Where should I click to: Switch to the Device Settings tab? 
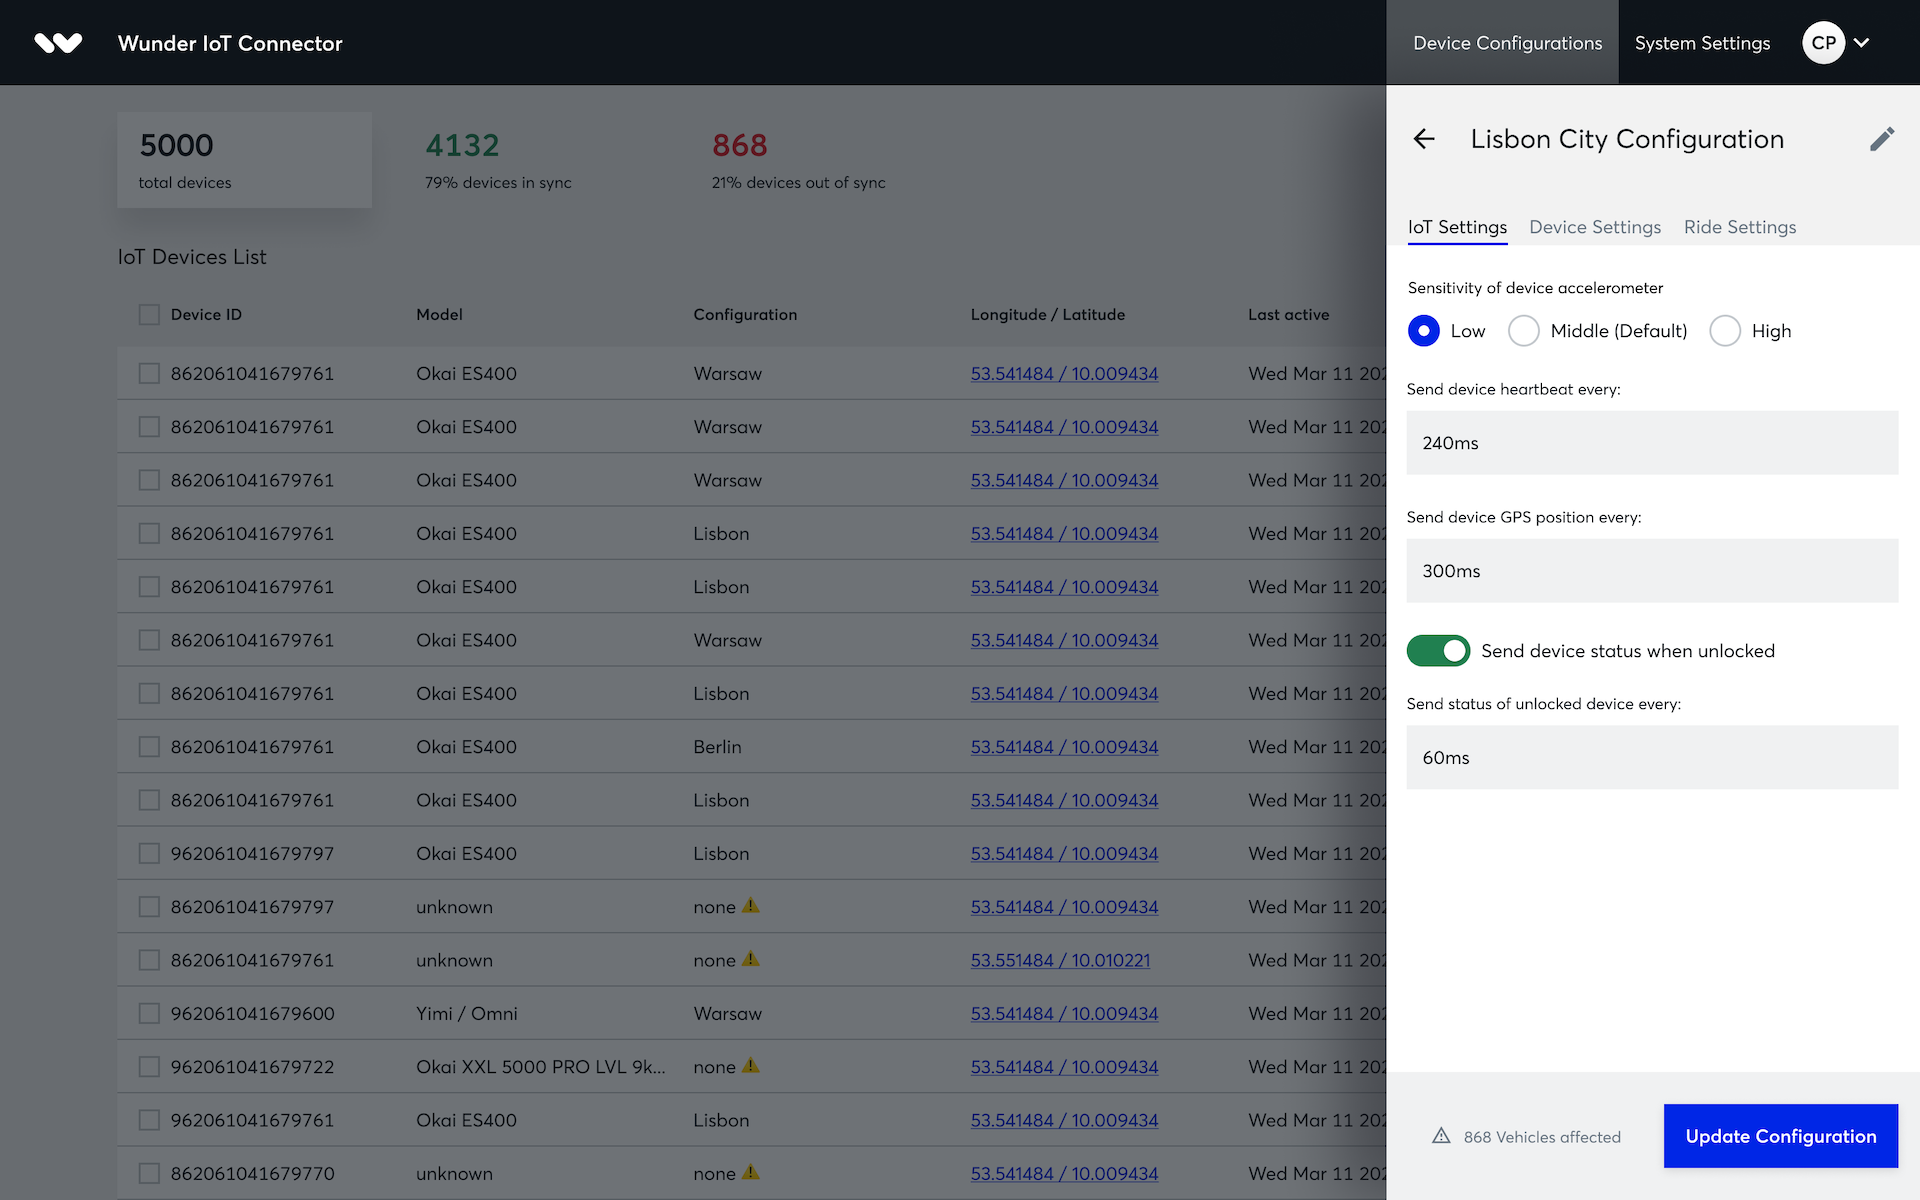(1595, 227)
